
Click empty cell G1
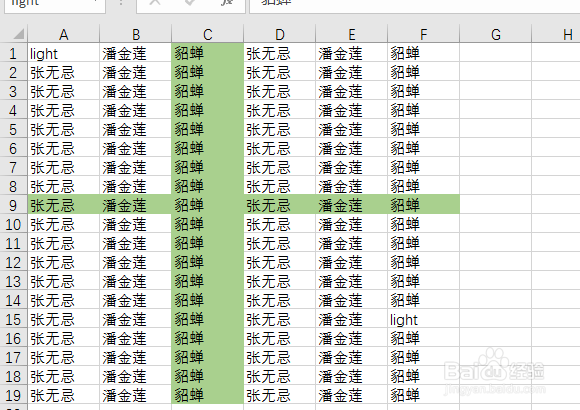point(496,53)
